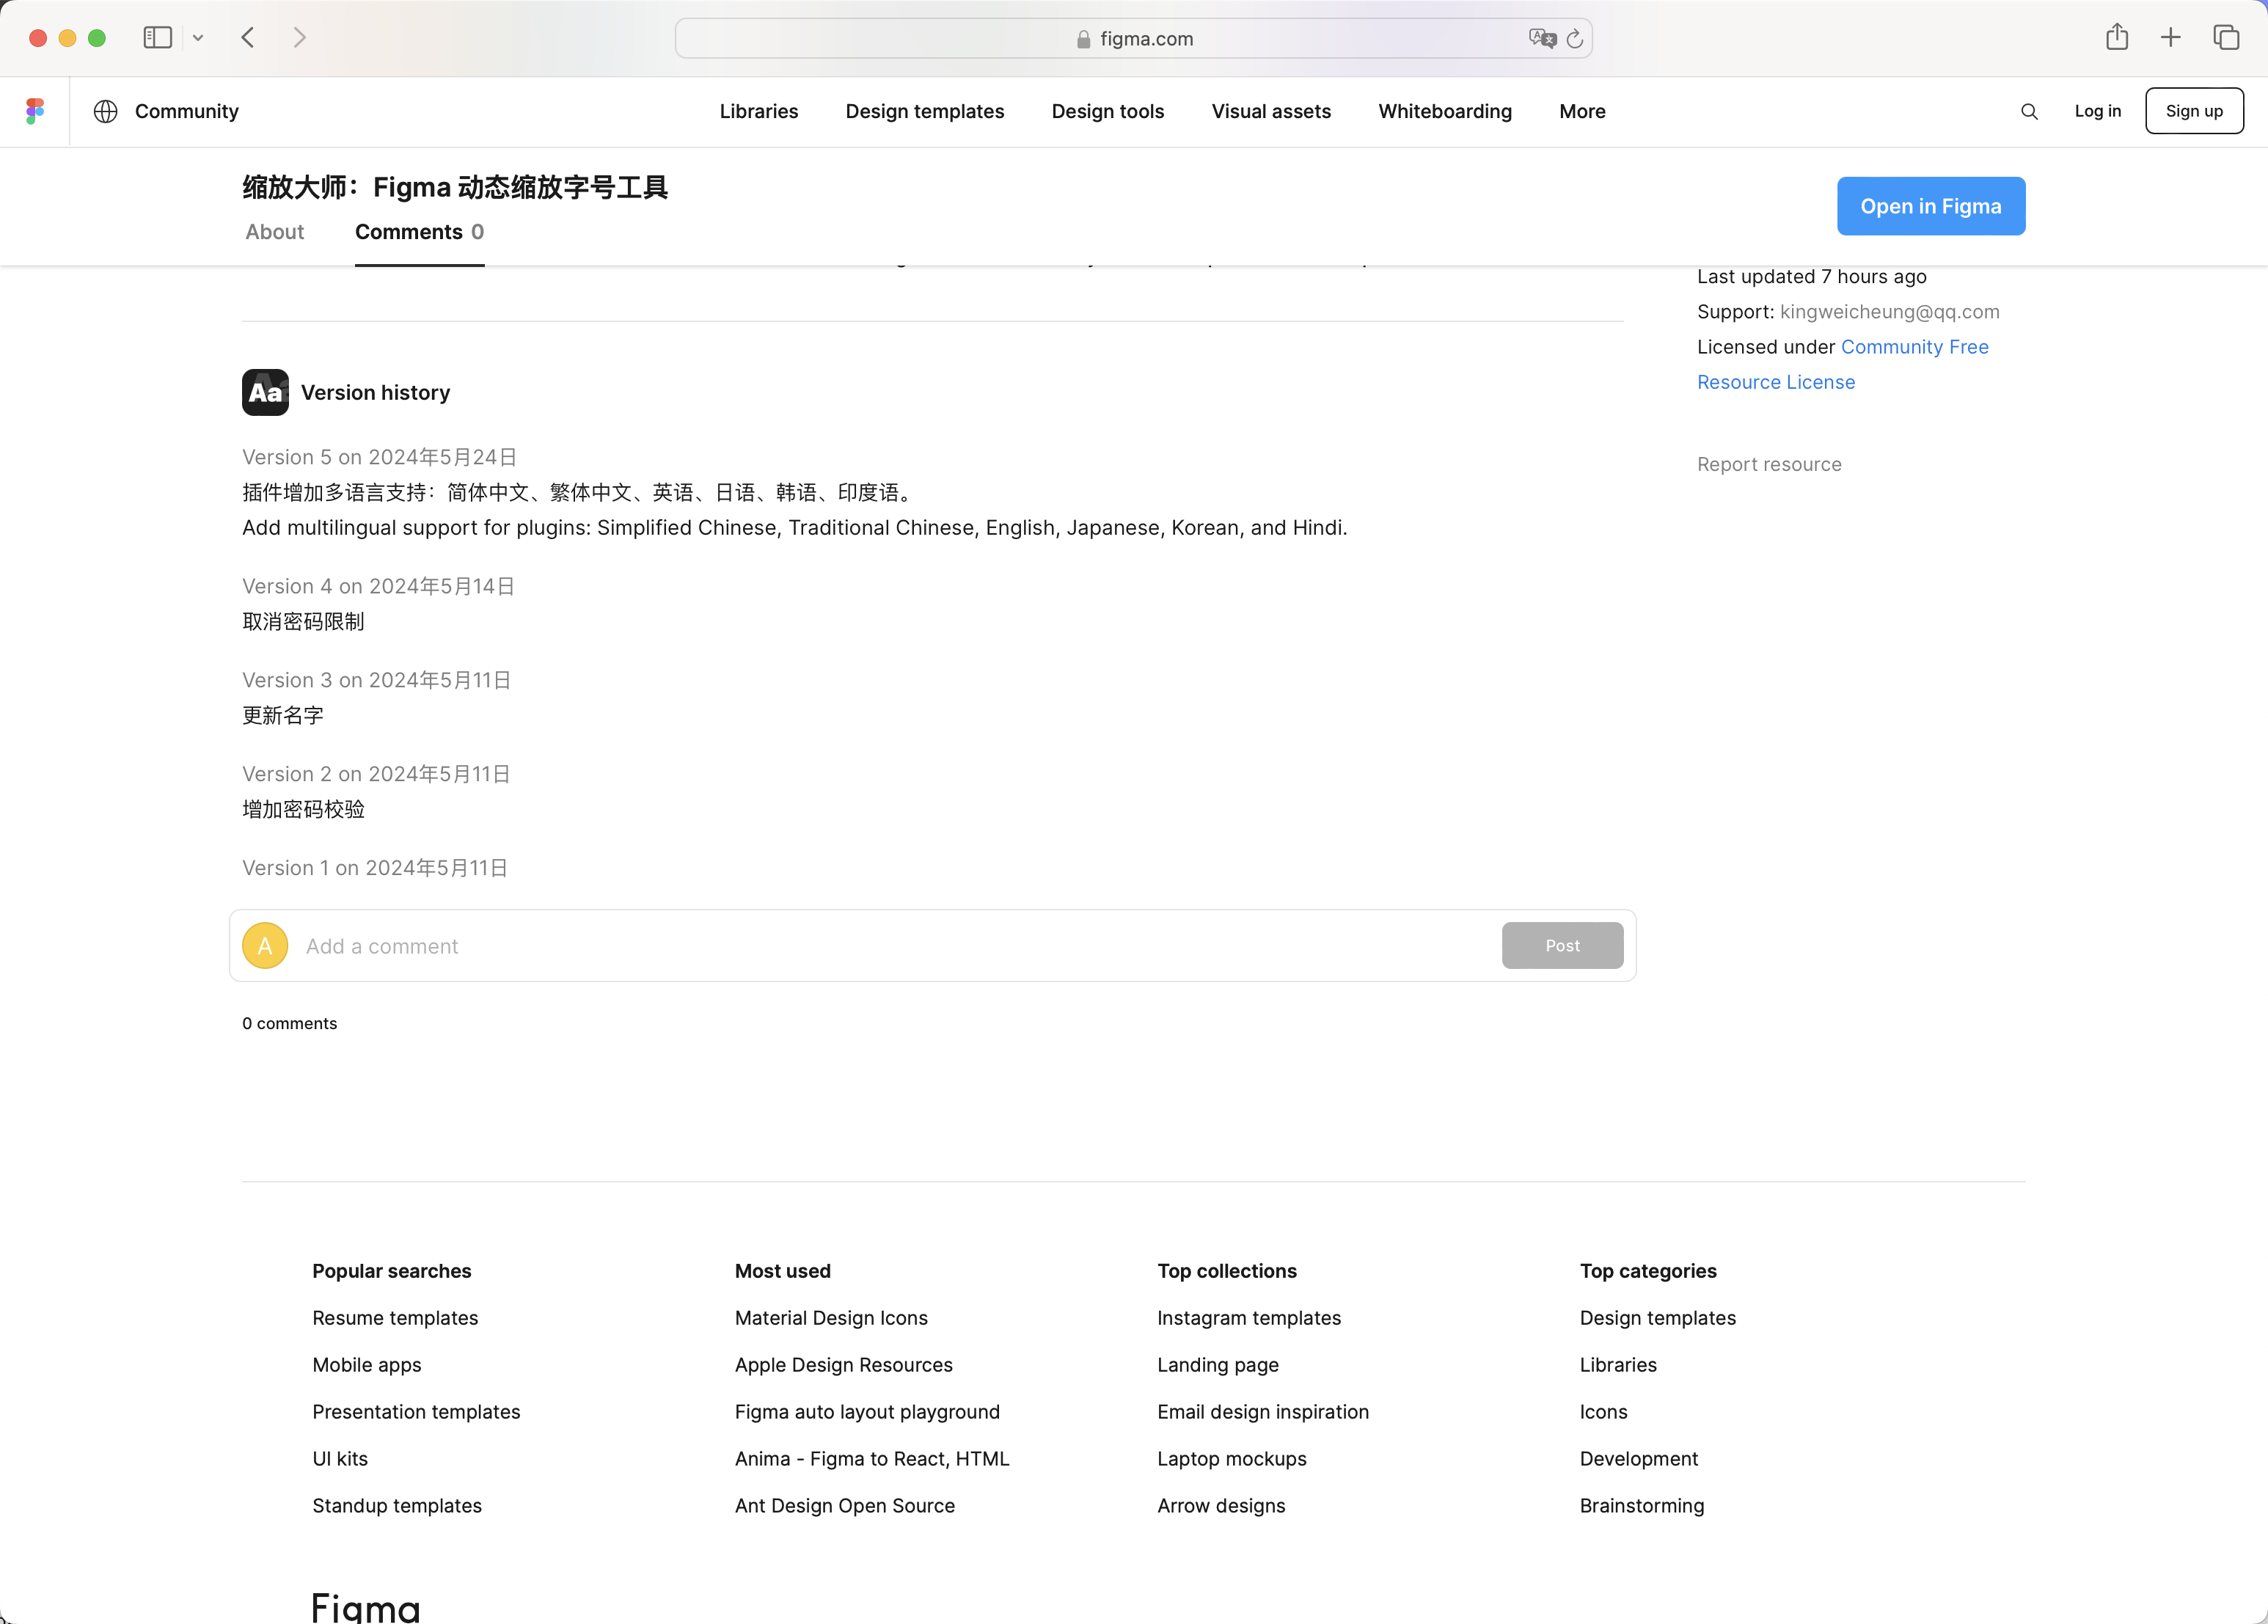The width and height of the screenshot is (2268, 1624).
Task: Toggle the Safari sidebar icon
Action: [158, 38]
